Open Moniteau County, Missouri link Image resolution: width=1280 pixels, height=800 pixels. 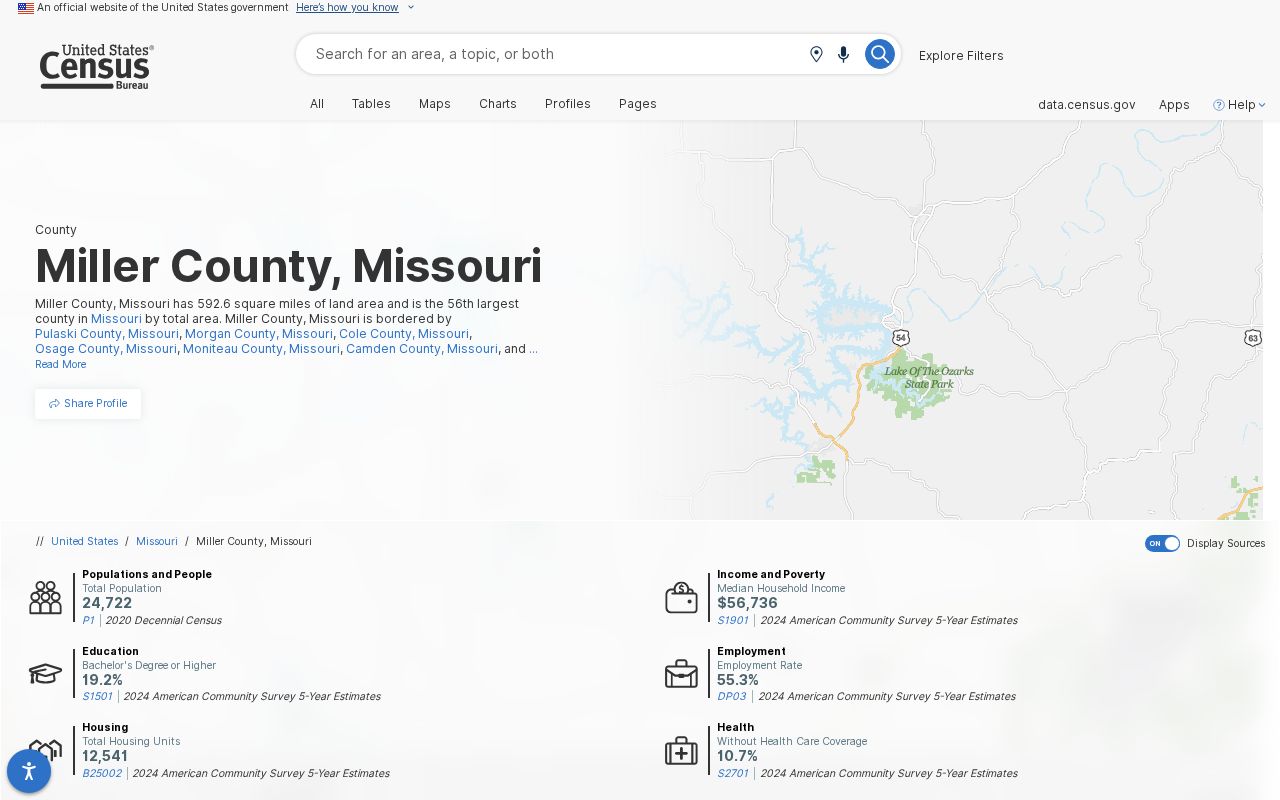(261, 349)
